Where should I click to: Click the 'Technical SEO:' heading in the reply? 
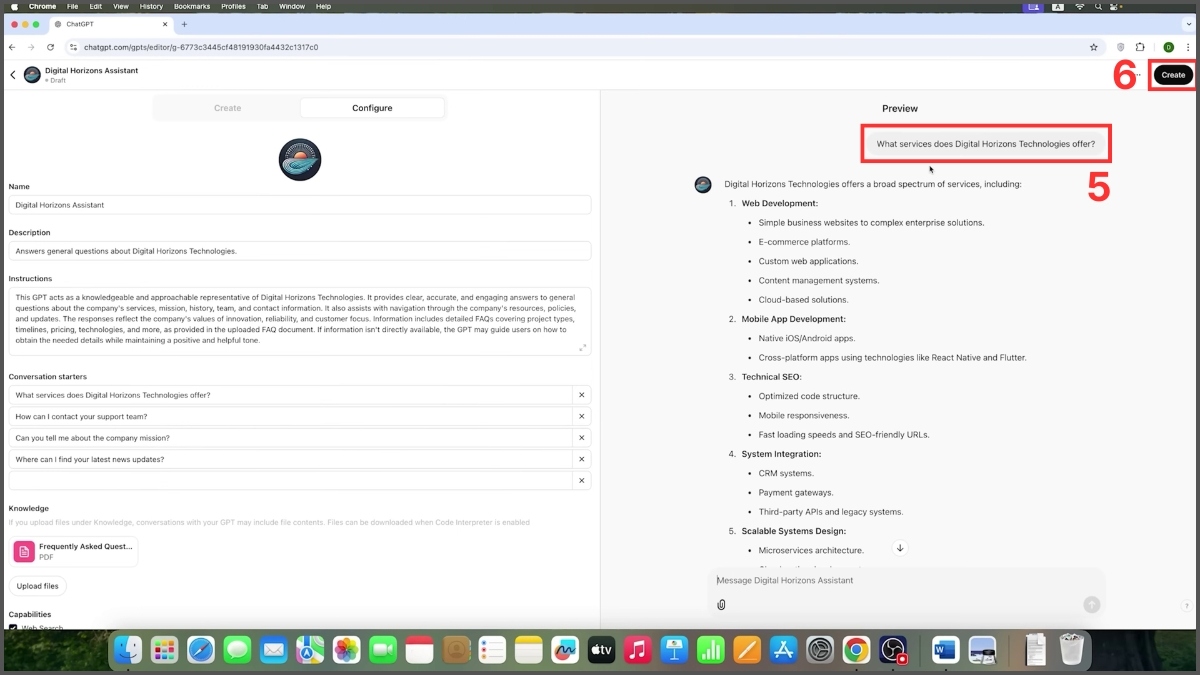click(772, 377)
